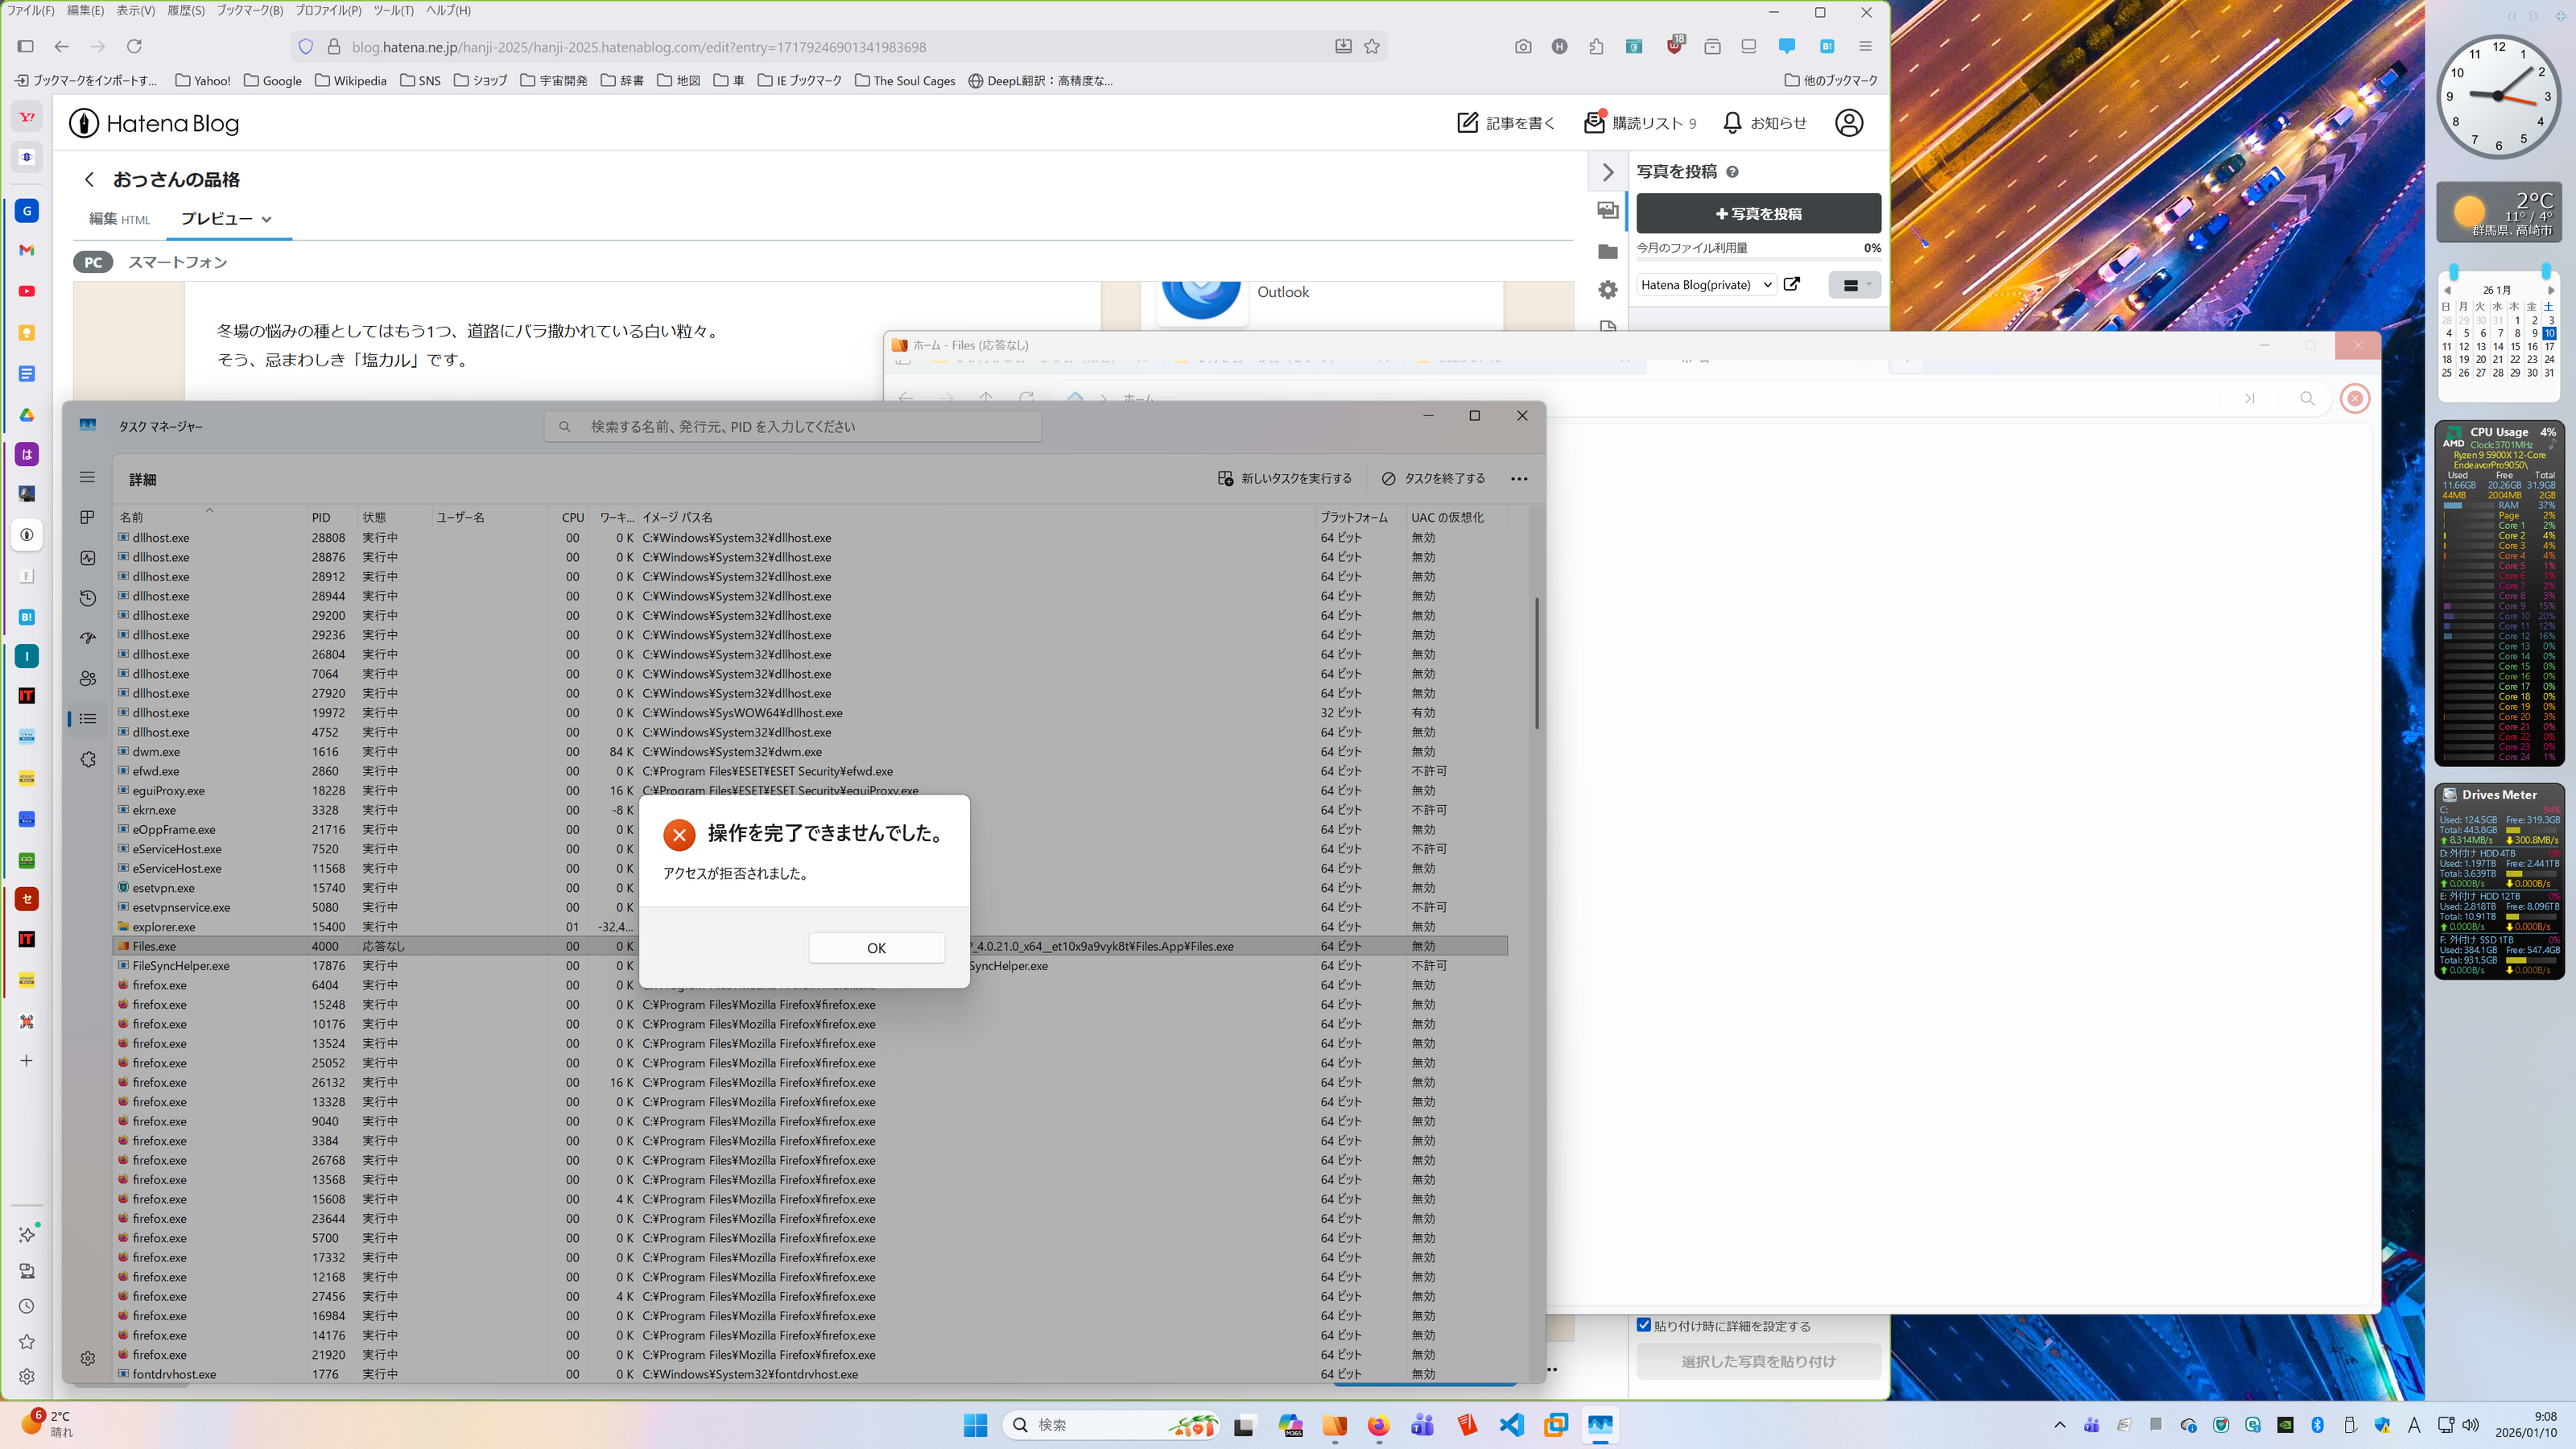Open Task Manager more options ellipsis

point(1519,479)
